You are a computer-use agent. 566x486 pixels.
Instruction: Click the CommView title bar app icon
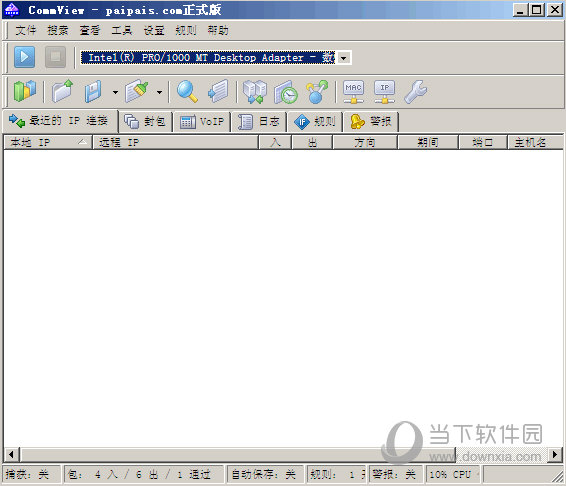(x=12, y=10)
